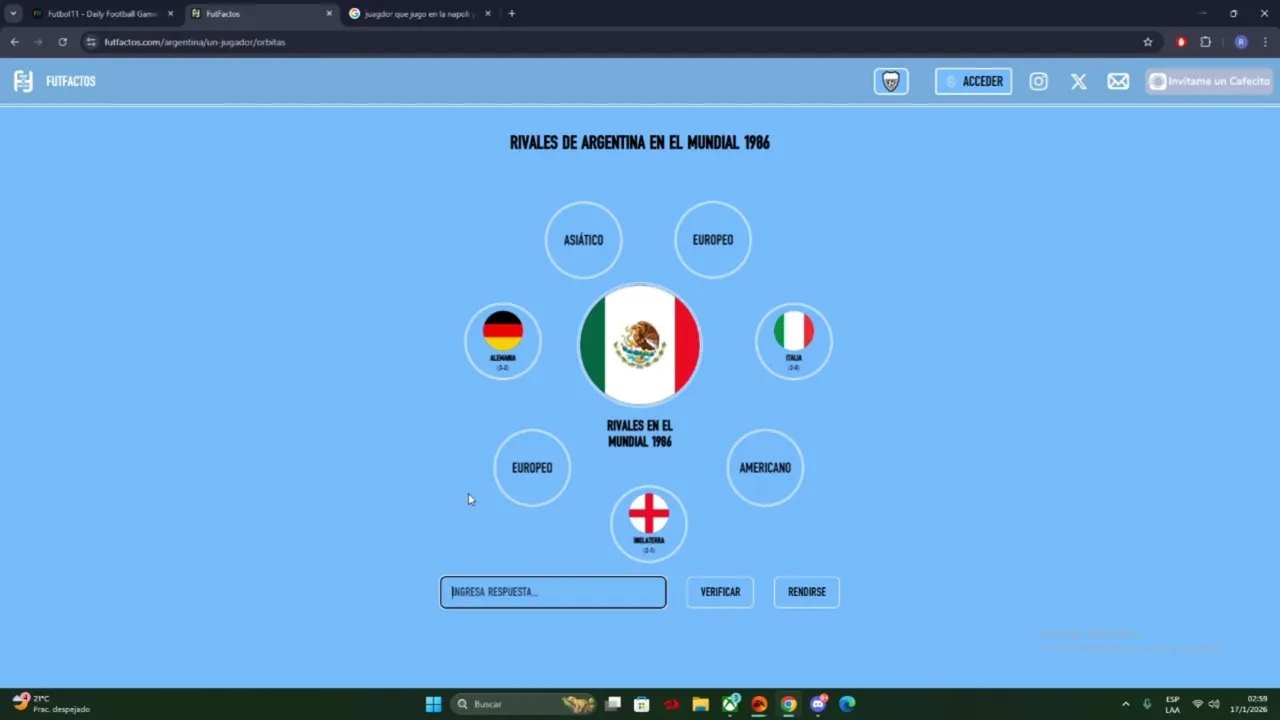Click the email envelope icon
This screenshot has height=720, width=1280.
pos(1118,81)
